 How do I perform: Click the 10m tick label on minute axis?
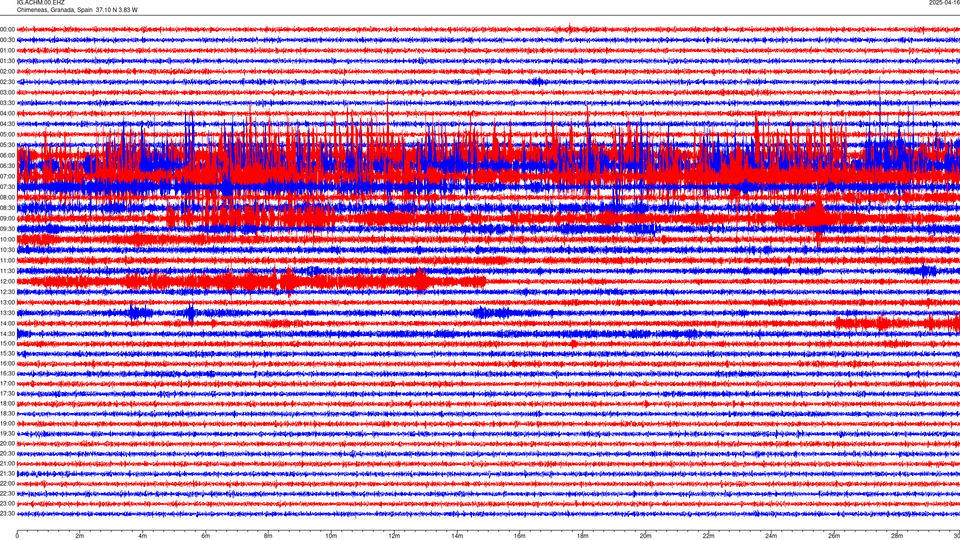(331, 536)
